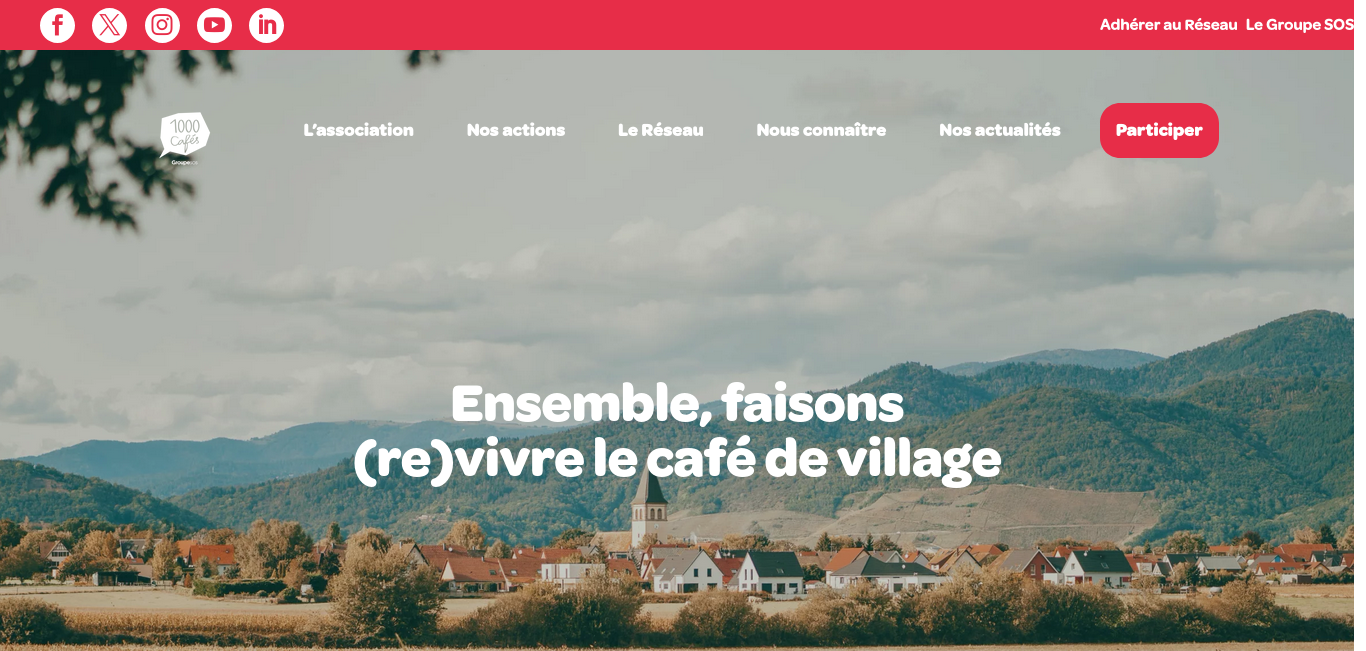This screenshot has height=651, width=1366.
Task: Open the Le Groupe SOS link
Action: (x=1300, y=25)
